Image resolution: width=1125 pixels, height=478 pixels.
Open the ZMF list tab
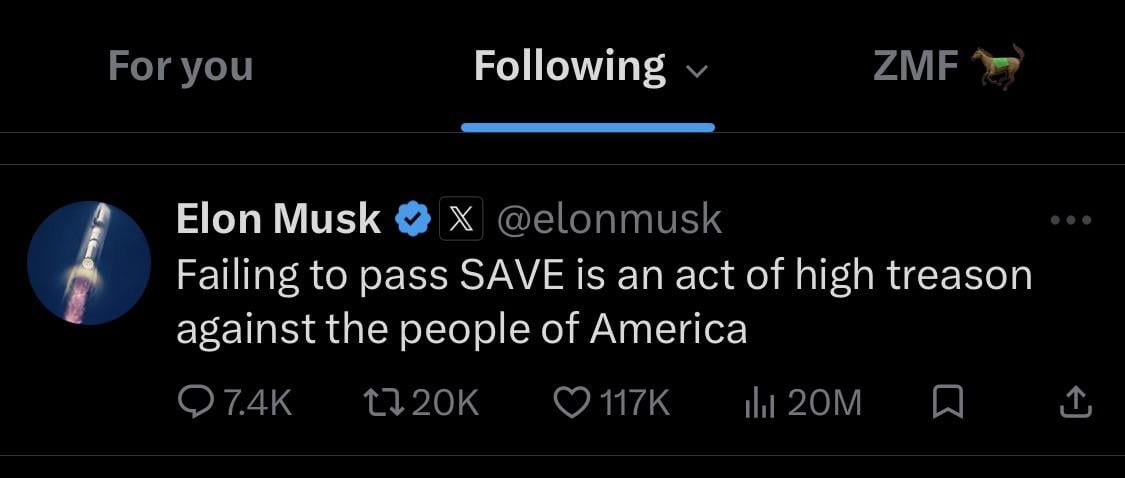(x=916, y=67)
